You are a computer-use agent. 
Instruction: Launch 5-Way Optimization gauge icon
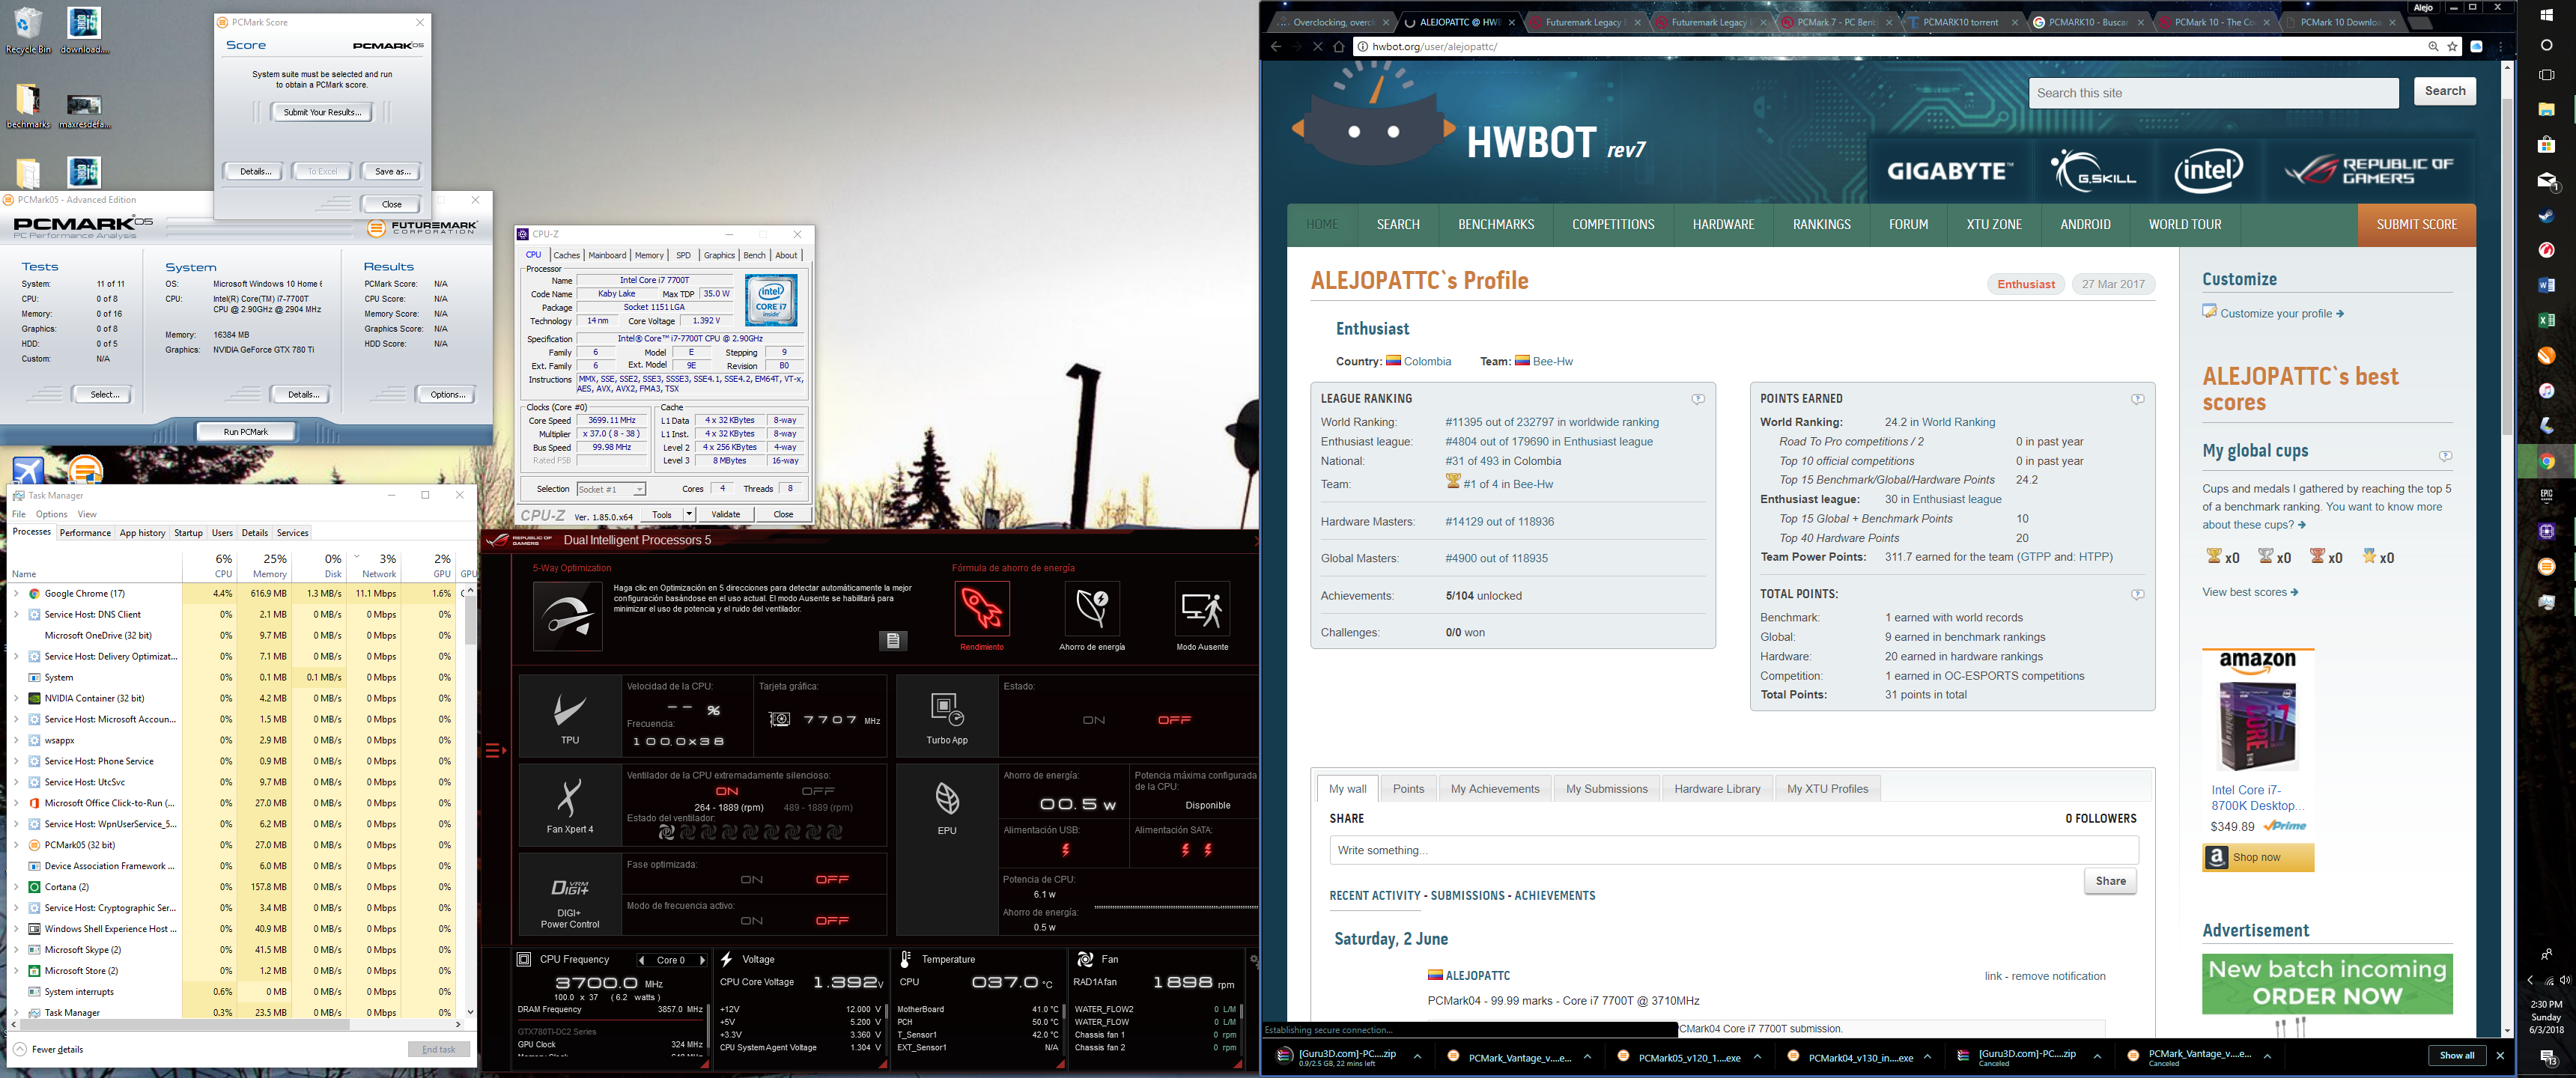(x=568, y=616)
